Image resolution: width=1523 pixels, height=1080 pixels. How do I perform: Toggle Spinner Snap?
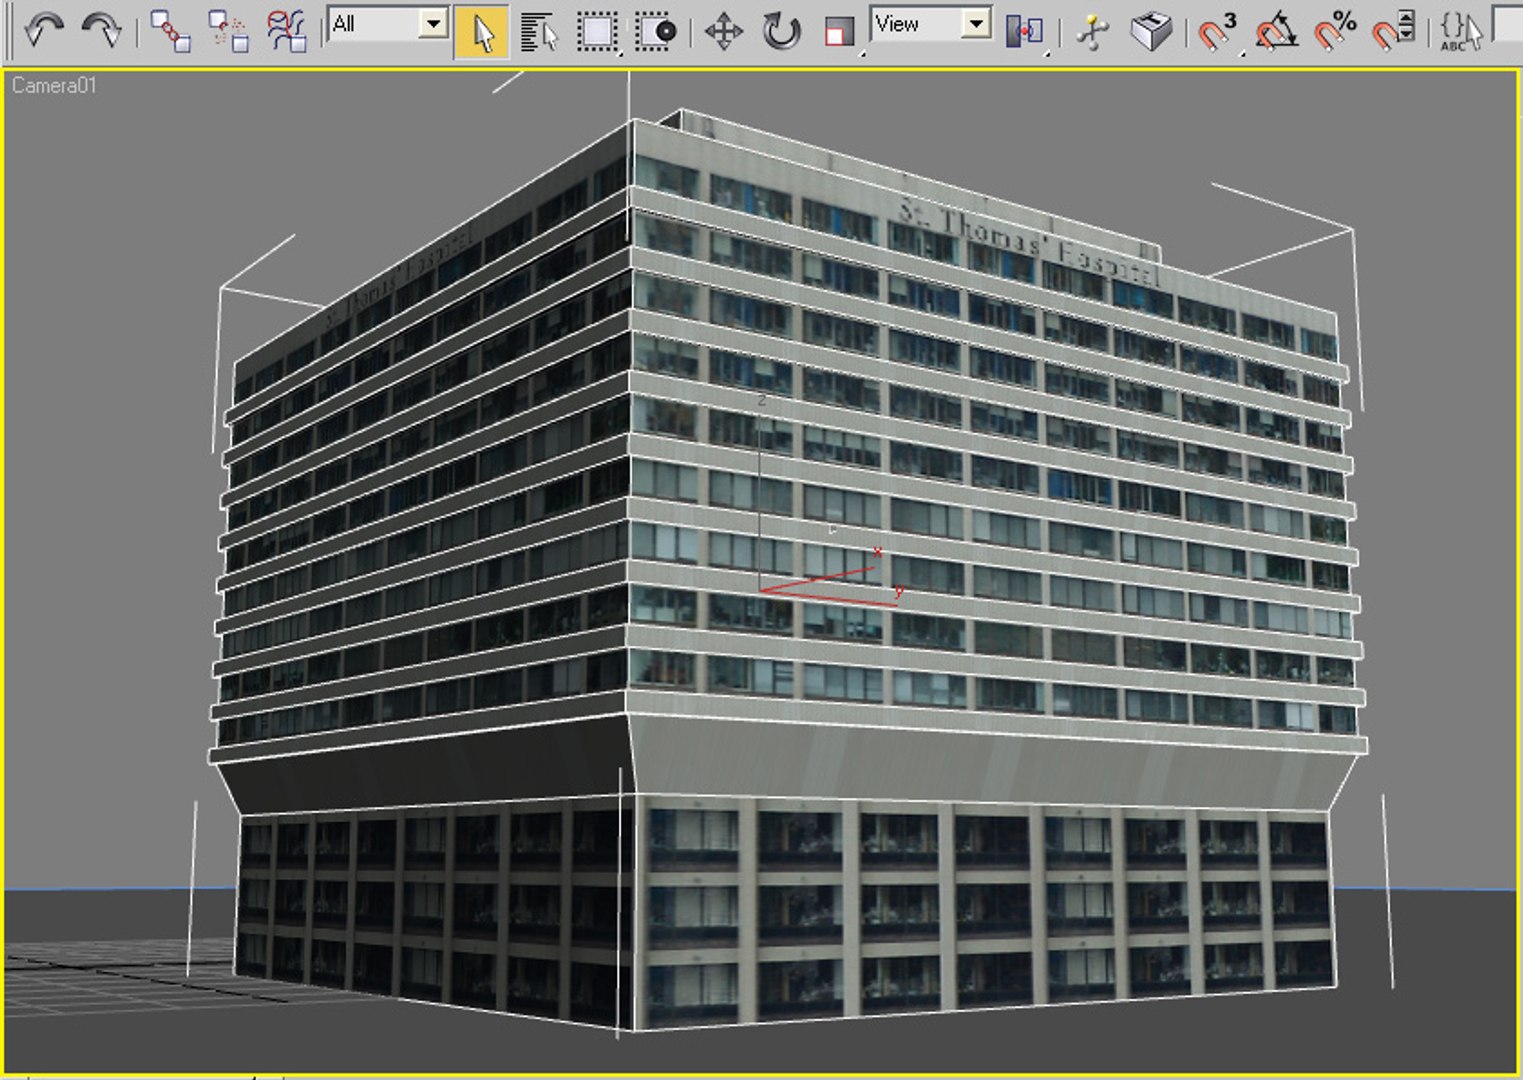(1393, 32)
